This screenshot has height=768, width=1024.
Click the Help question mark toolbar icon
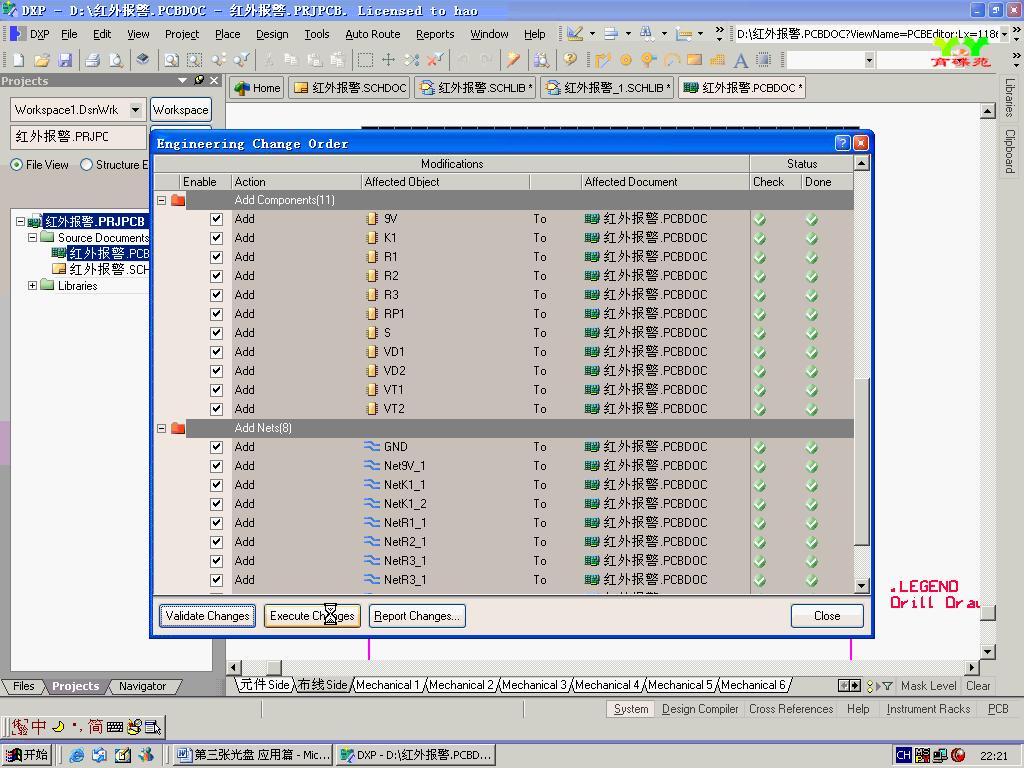click(570, 60)
